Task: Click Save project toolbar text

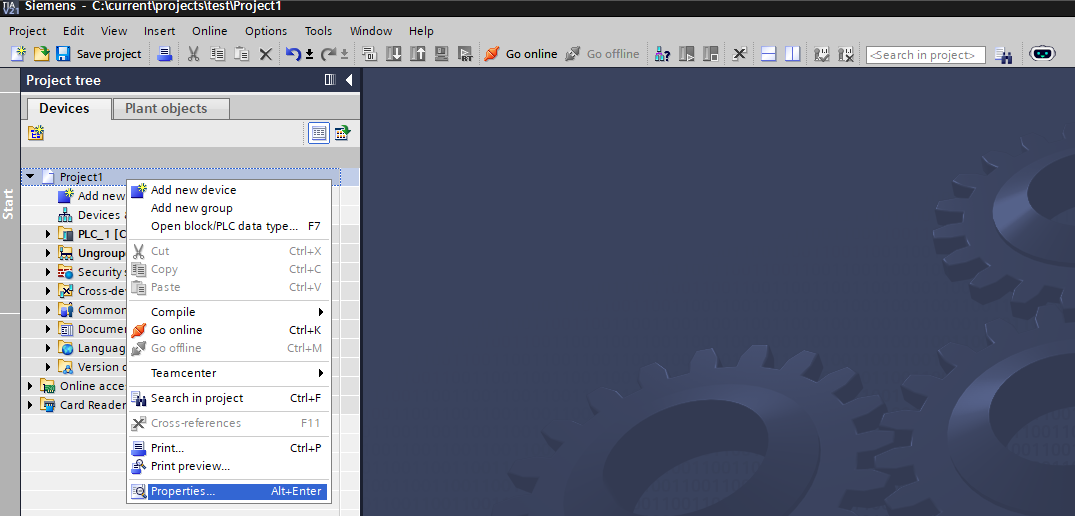Action: [x=108, y=54]
